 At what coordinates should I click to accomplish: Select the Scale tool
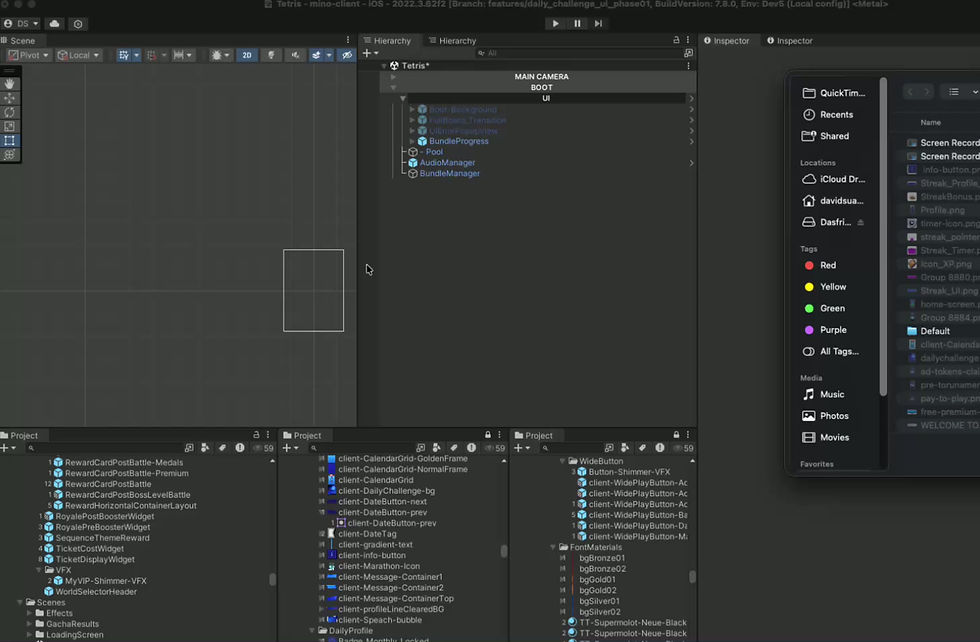9,127
